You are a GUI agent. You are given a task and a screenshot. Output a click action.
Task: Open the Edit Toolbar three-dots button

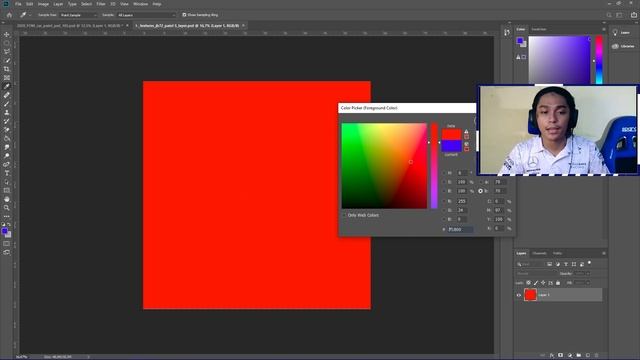7,216
